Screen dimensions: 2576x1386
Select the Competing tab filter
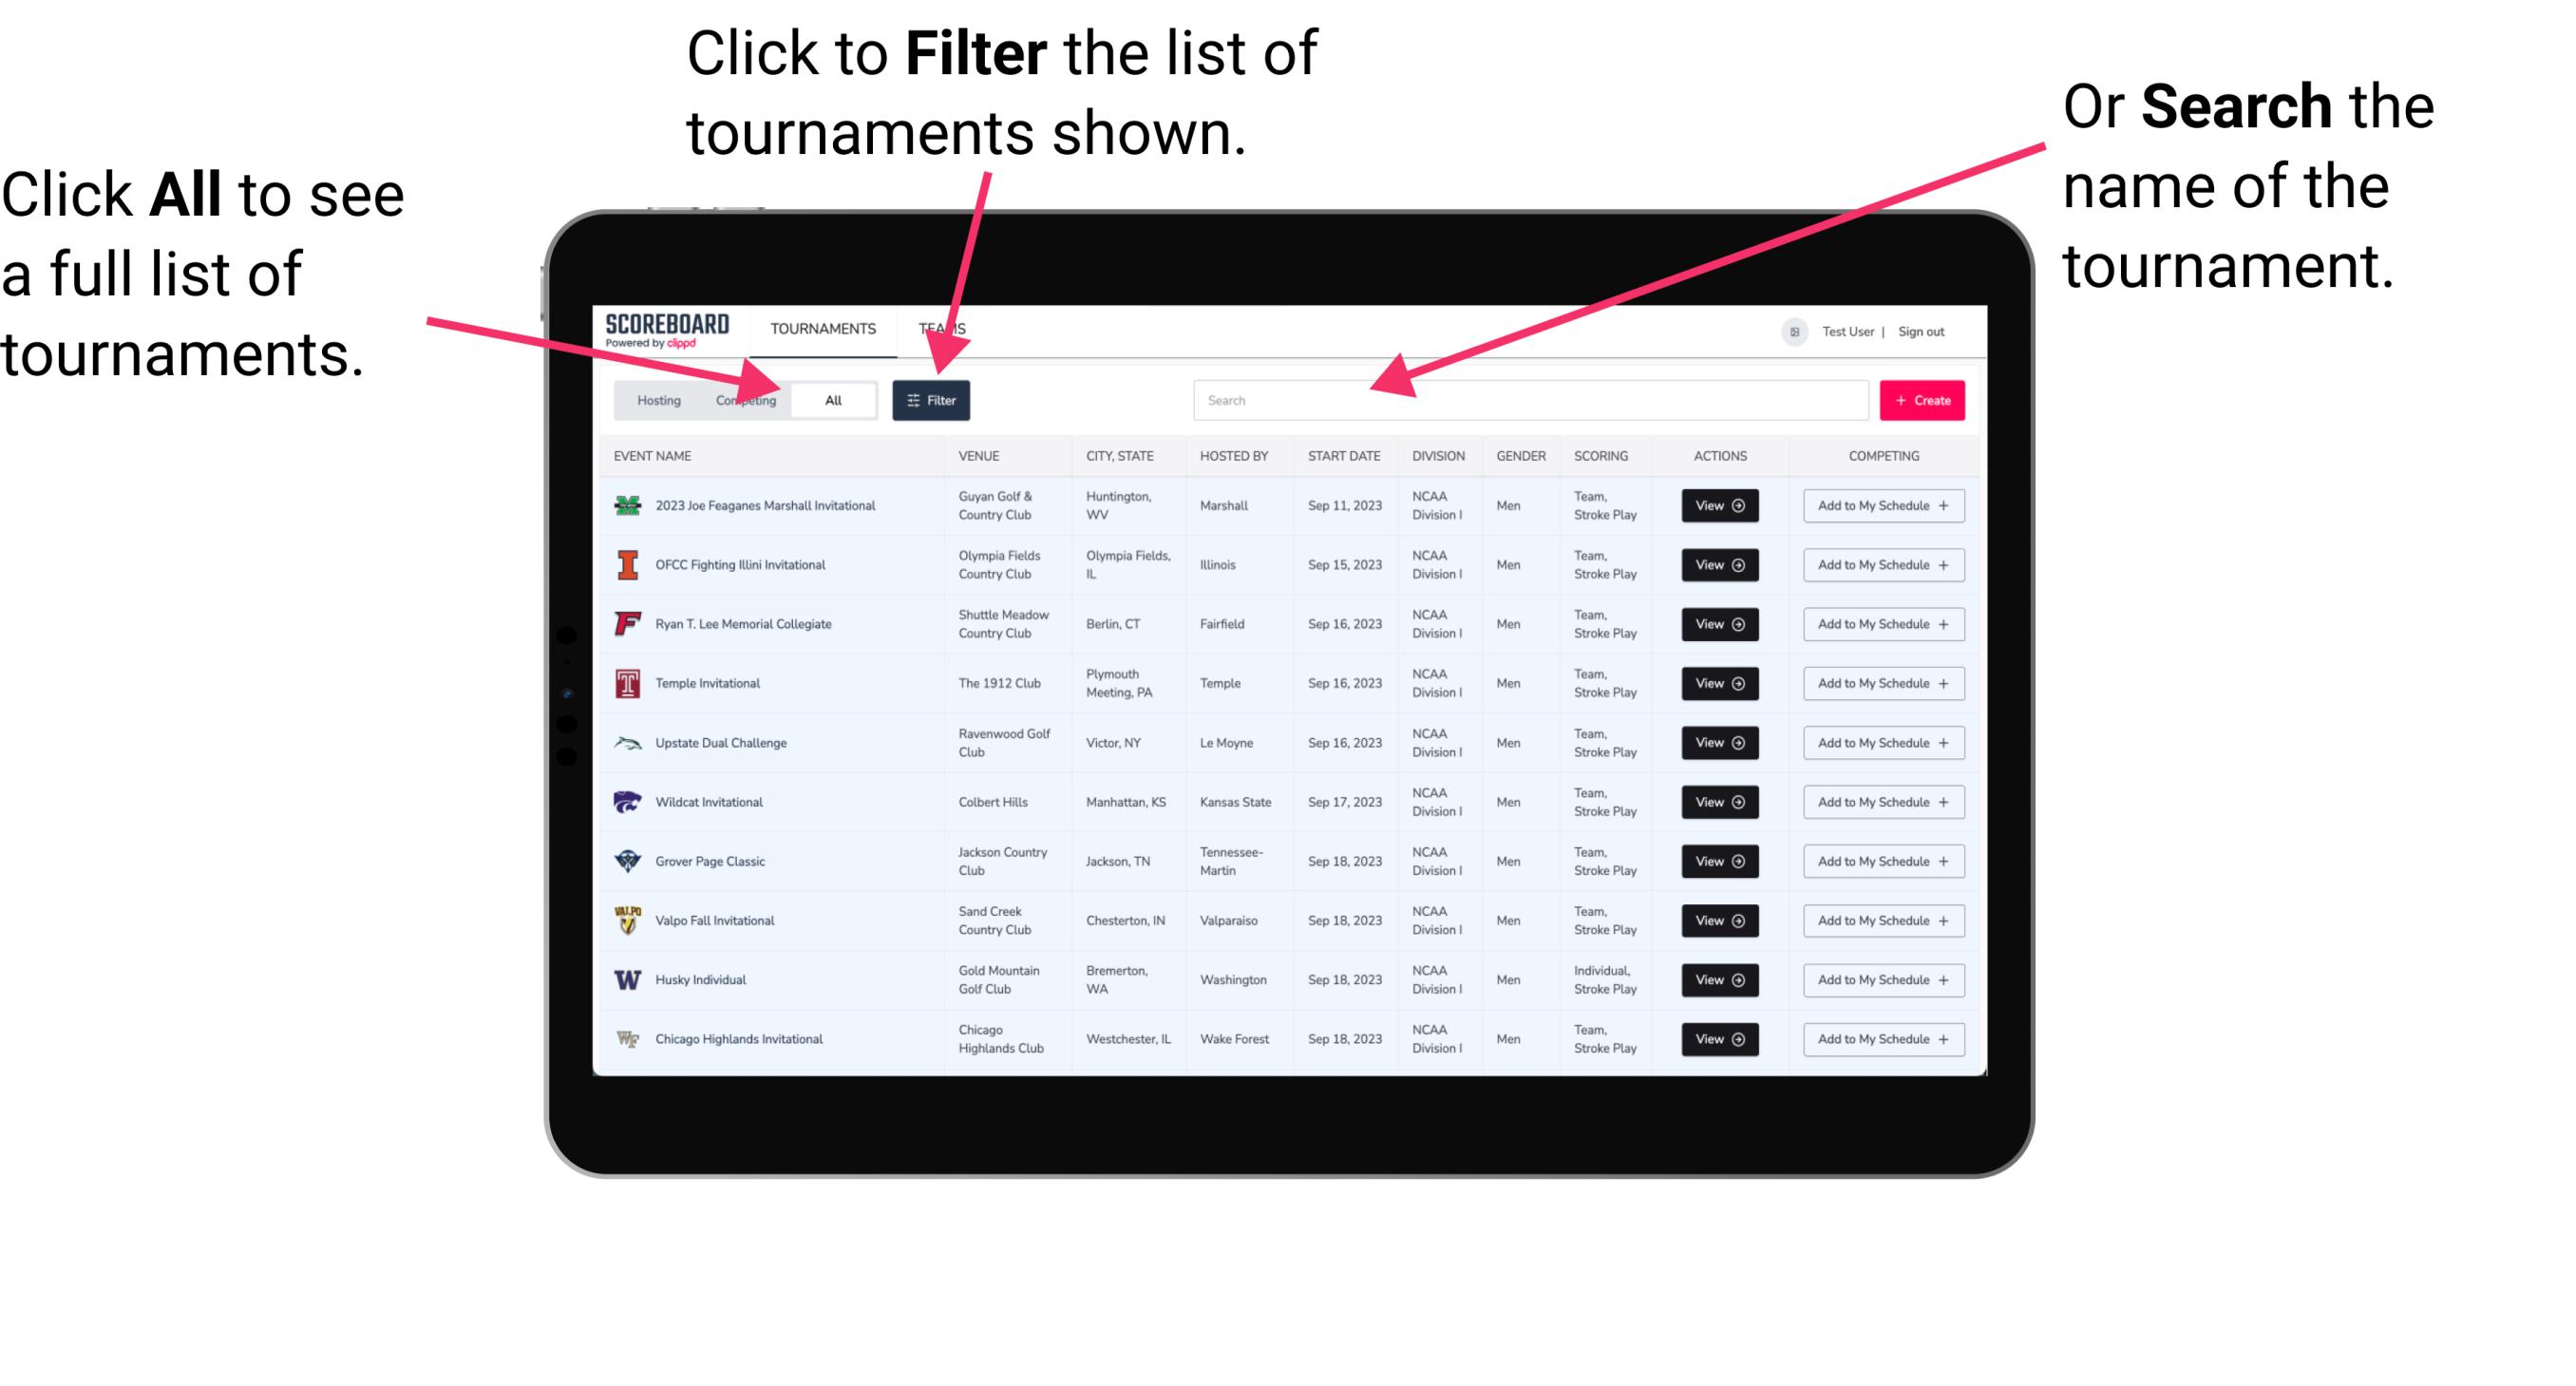tap(742, 399)
